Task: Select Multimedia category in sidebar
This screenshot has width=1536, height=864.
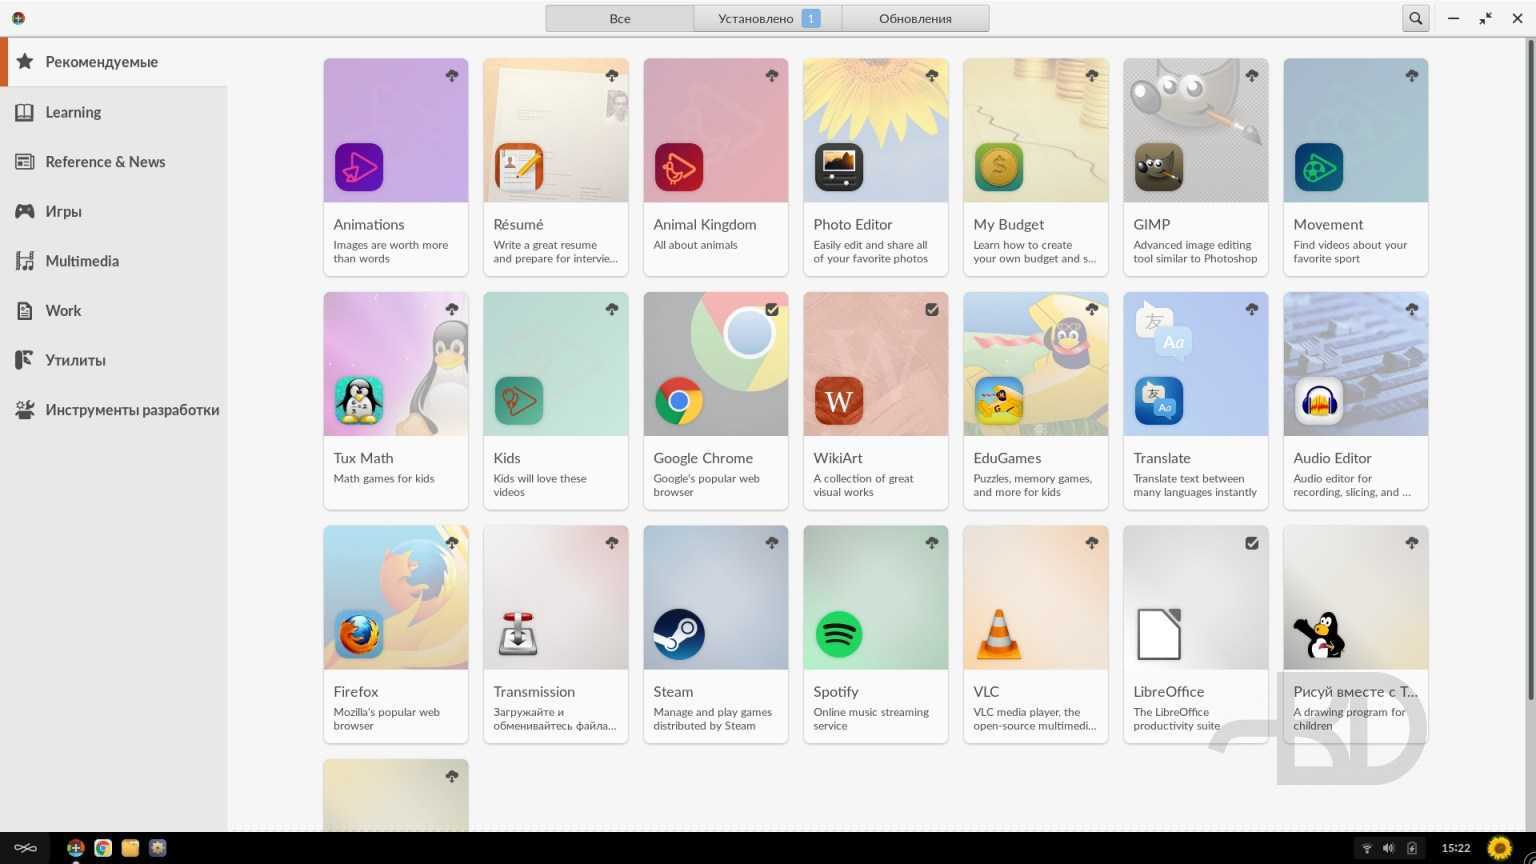Action: coord(81,261)
